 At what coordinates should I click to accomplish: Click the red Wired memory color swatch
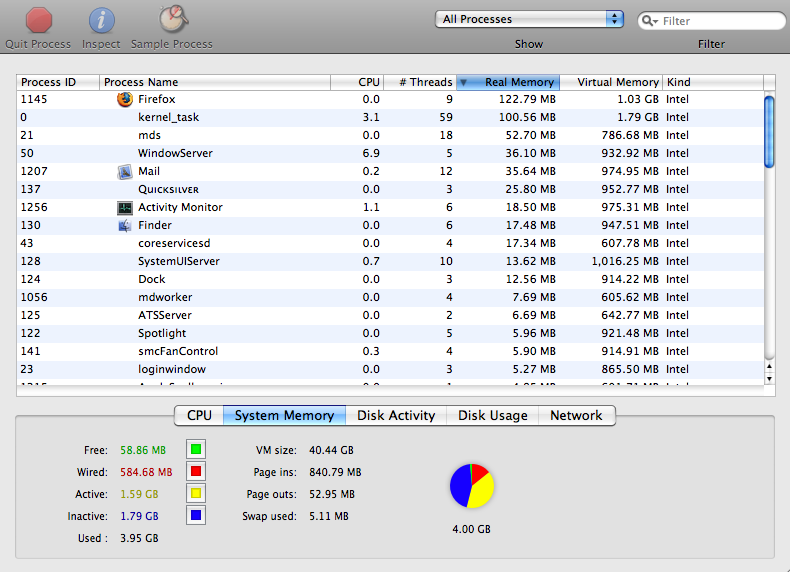pos(196,471)
